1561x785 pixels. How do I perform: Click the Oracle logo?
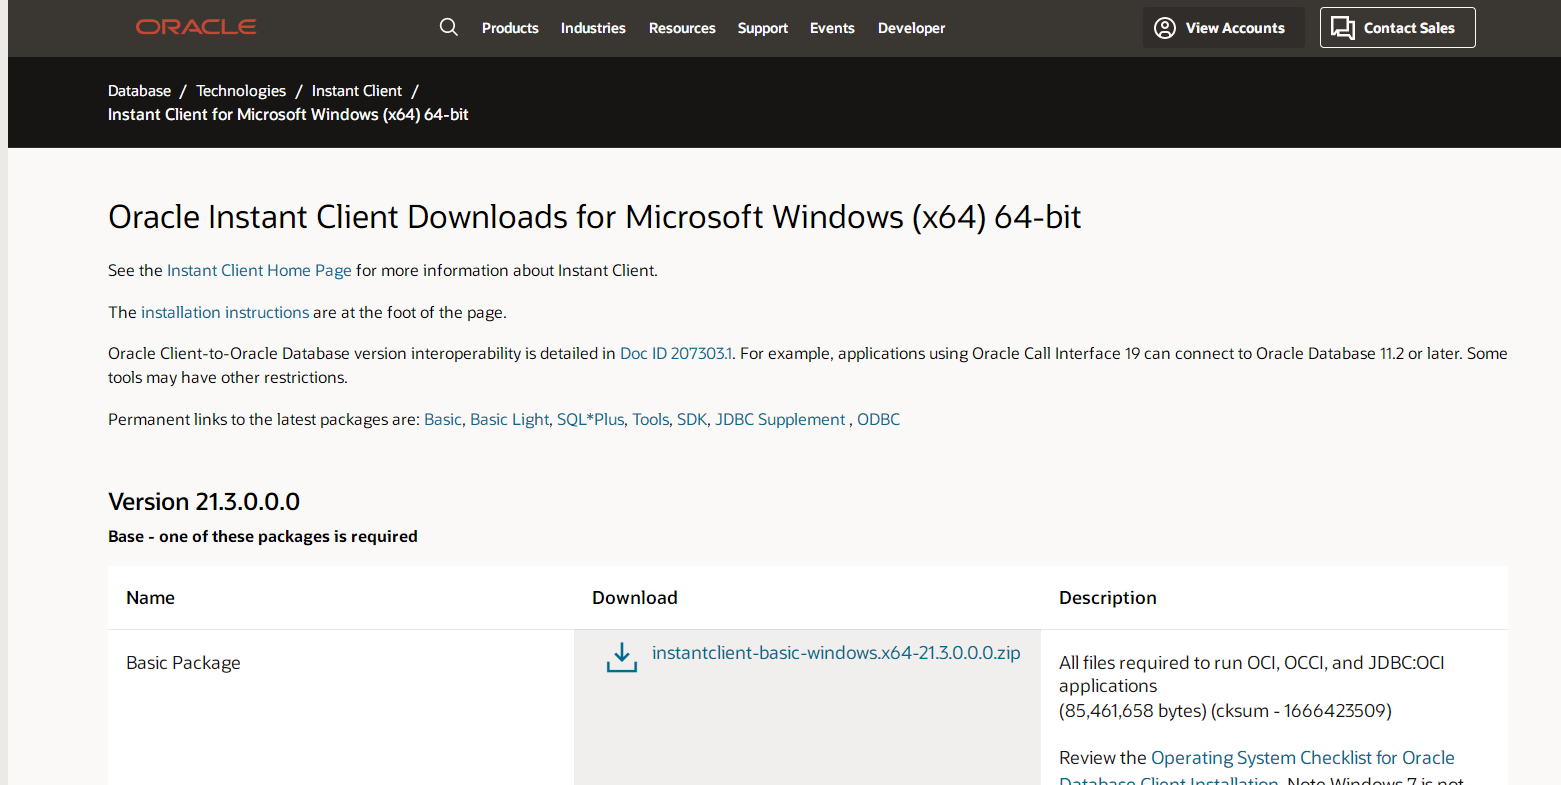tap(196, 27)
